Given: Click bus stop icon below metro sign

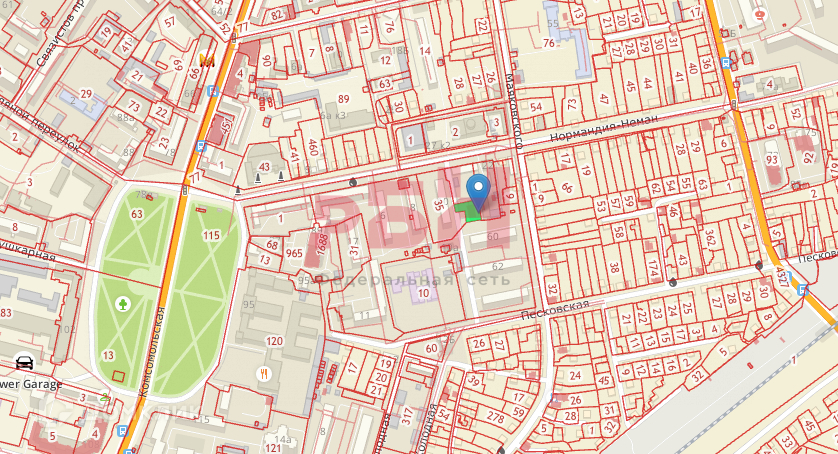Looking at the screenshot, I should [214, 91].
